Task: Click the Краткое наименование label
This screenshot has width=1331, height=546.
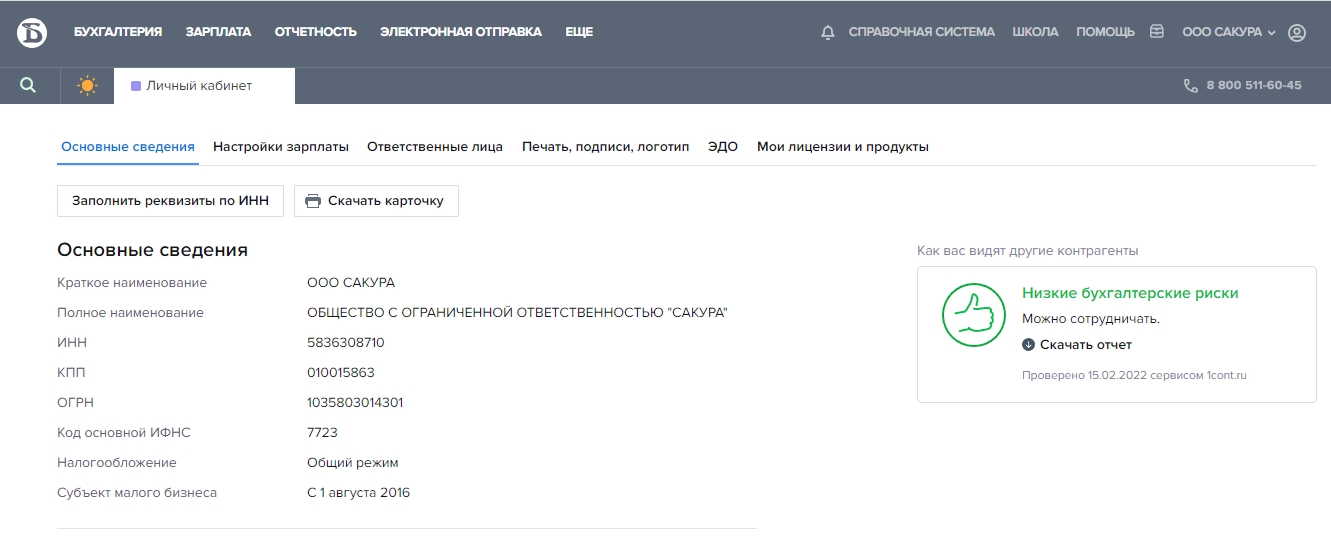Action: 132,283
